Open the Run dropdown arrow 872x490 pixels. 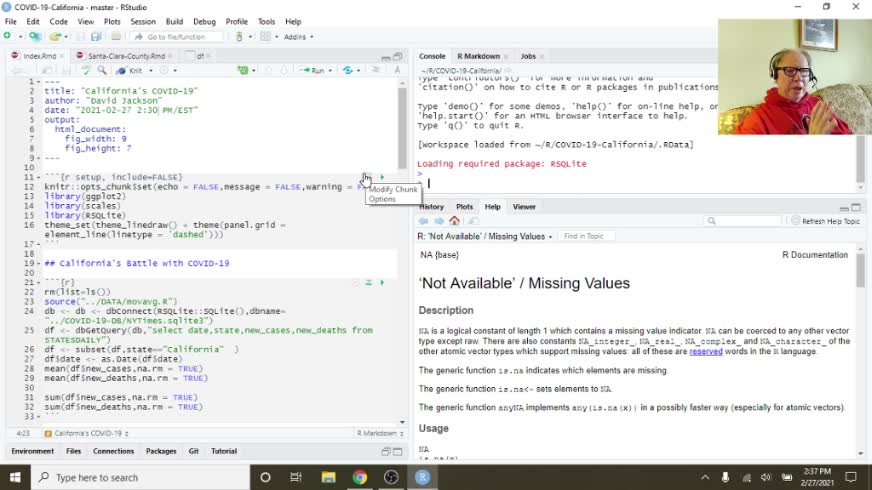(x=330, y=71)
